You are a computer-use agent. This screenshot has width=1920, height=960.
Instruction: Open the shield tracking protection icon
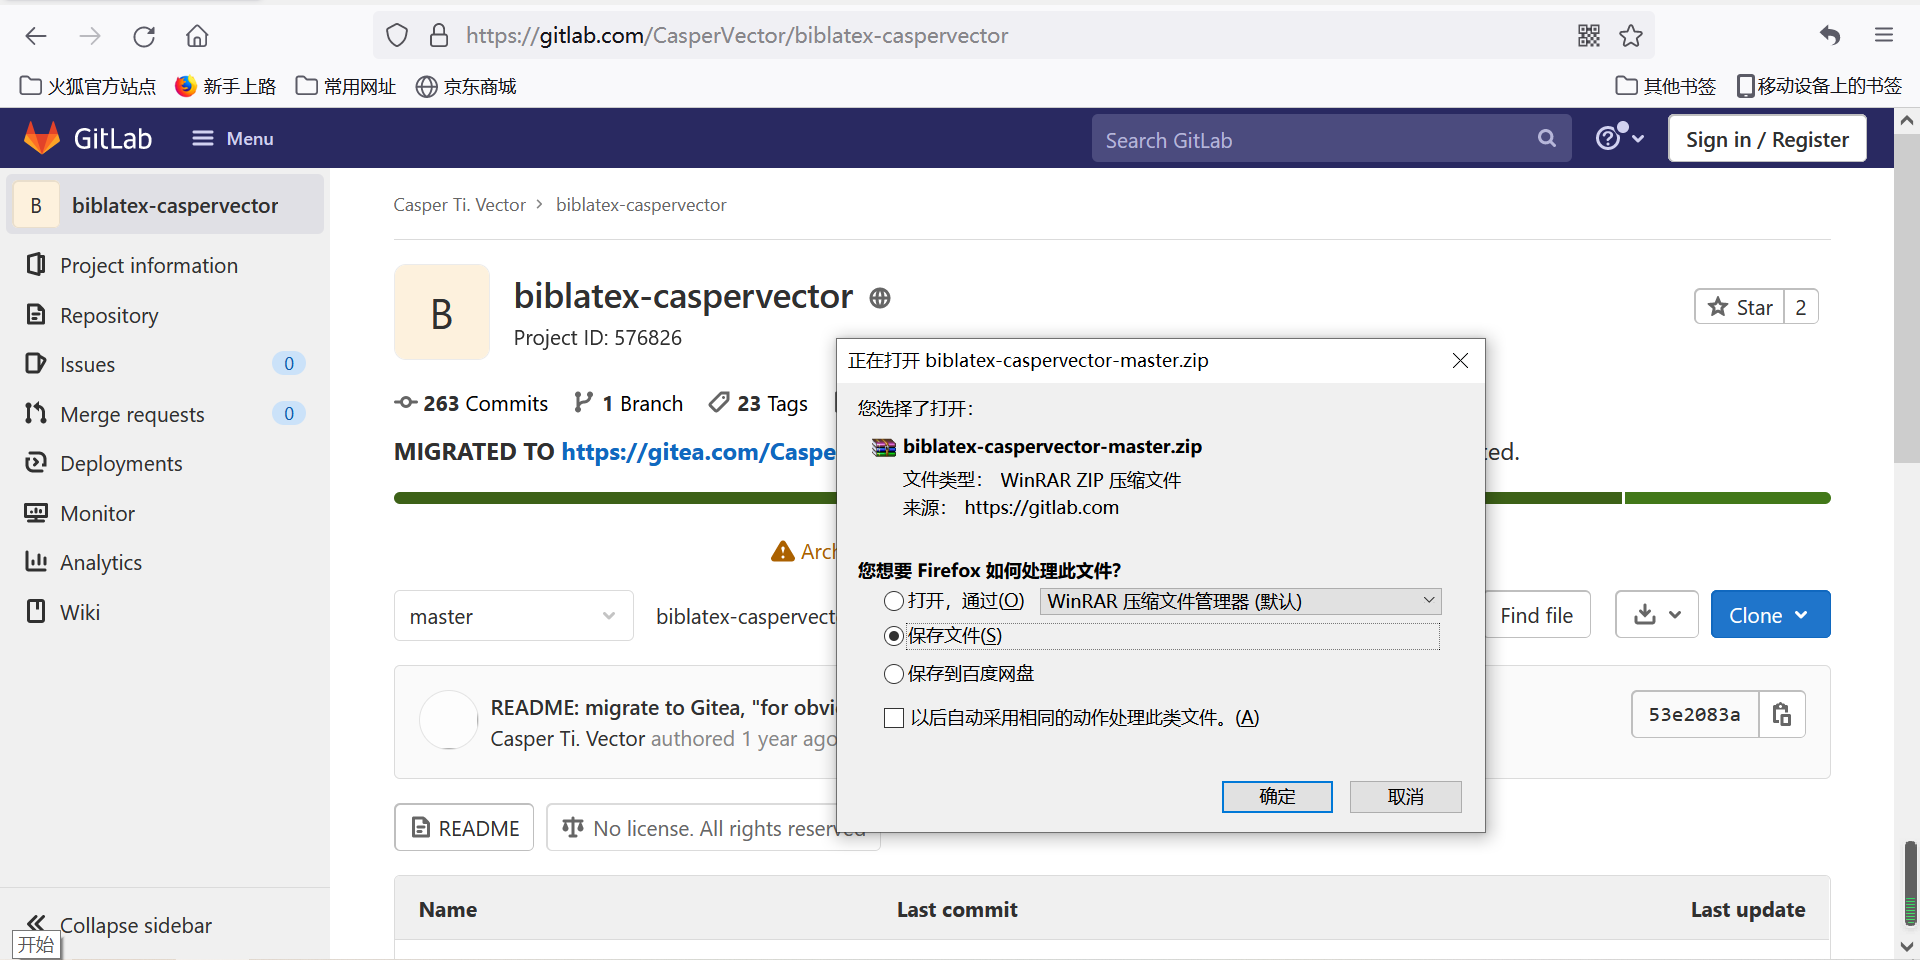click(397, 36)
